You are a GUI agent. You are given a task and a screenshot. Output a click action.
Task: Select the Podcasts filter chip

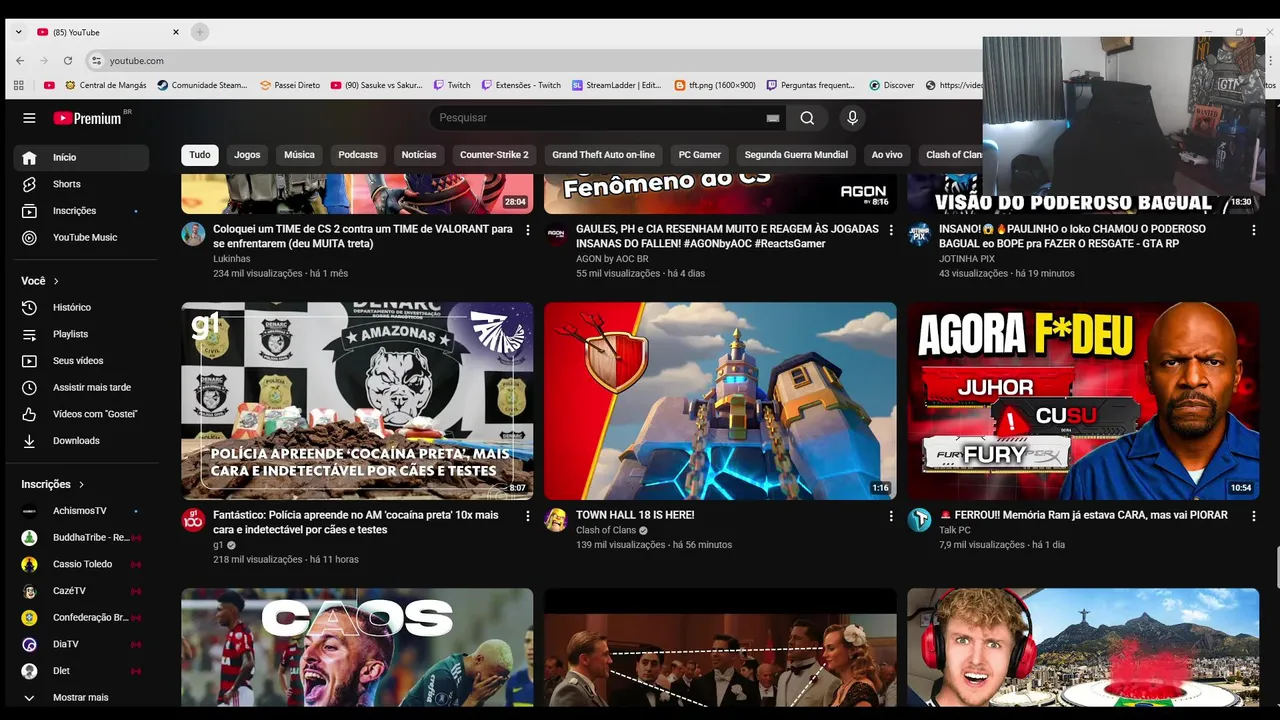pyautogui.click(x=358, y=155)
